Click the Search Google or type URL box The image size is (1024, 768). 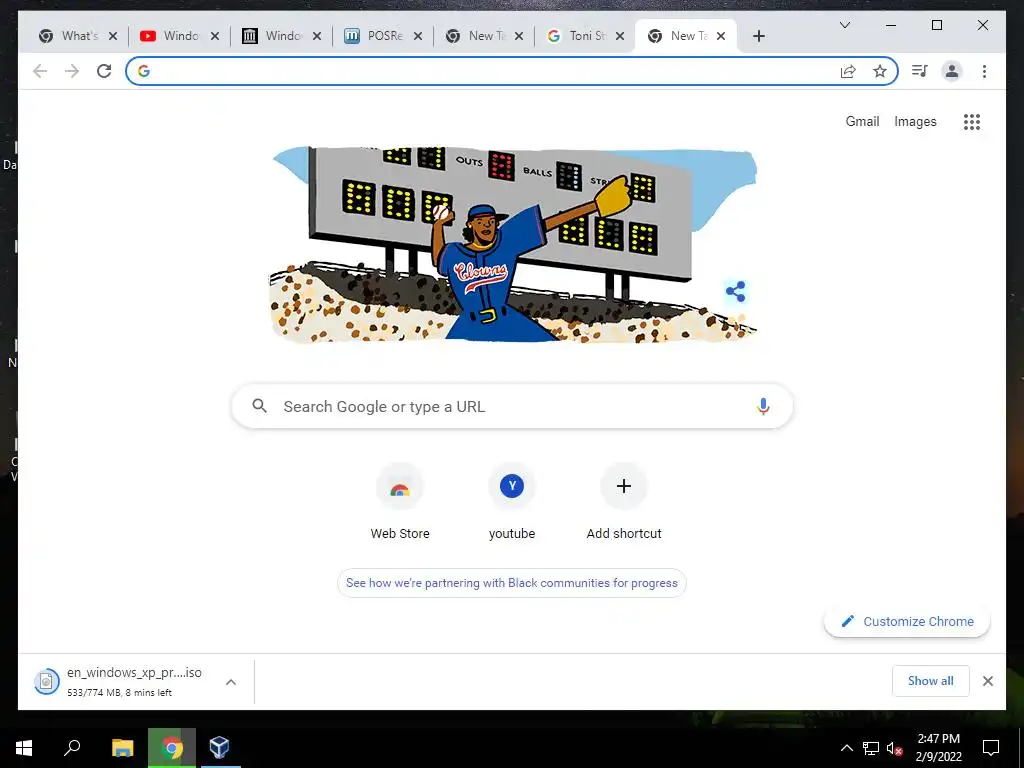pos(512,406)
